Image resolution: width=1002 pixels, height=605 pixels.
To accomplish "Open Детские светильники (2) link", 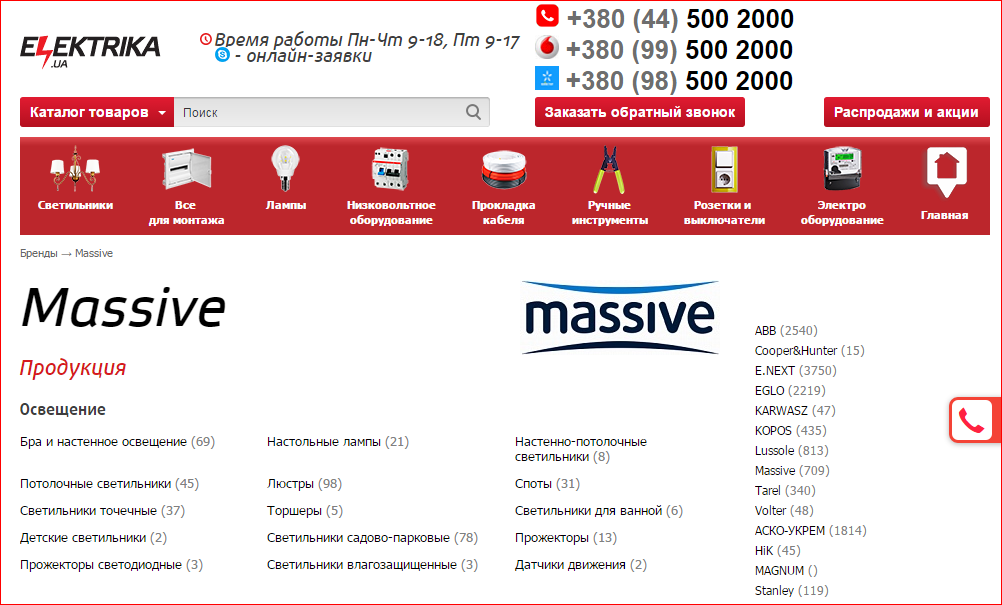I will coord(93,538).
